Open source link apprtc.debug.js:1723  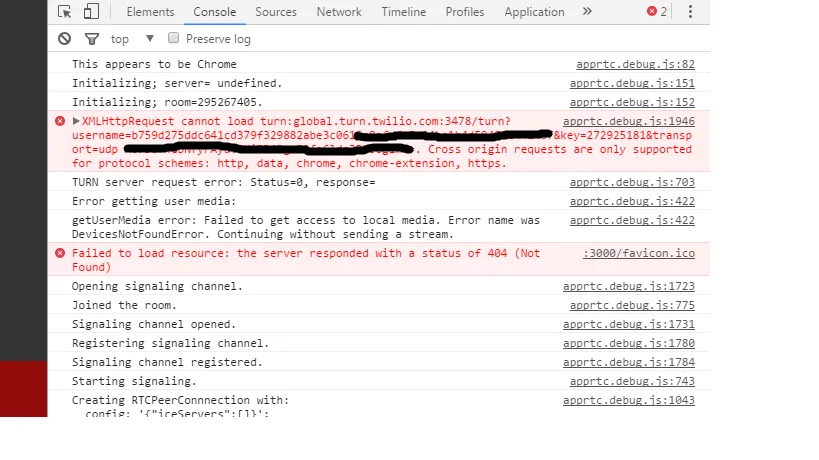click(629, 286)
